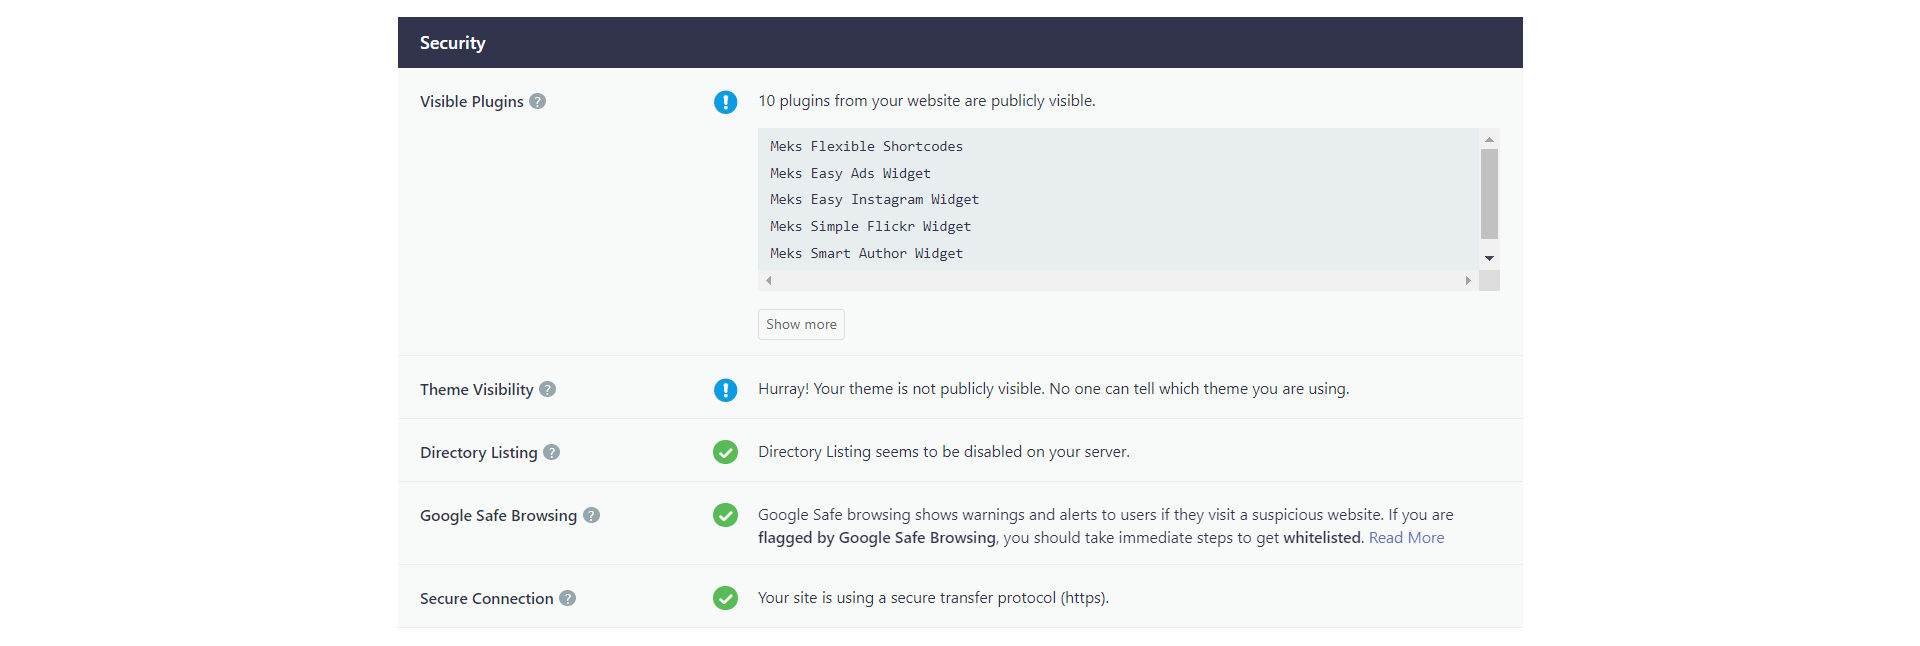Image resolution: width=1920 pixels, height=646 pixels.
Task: Select Meks Simple Flickr Widget entry
Action: tap(870, 227)
